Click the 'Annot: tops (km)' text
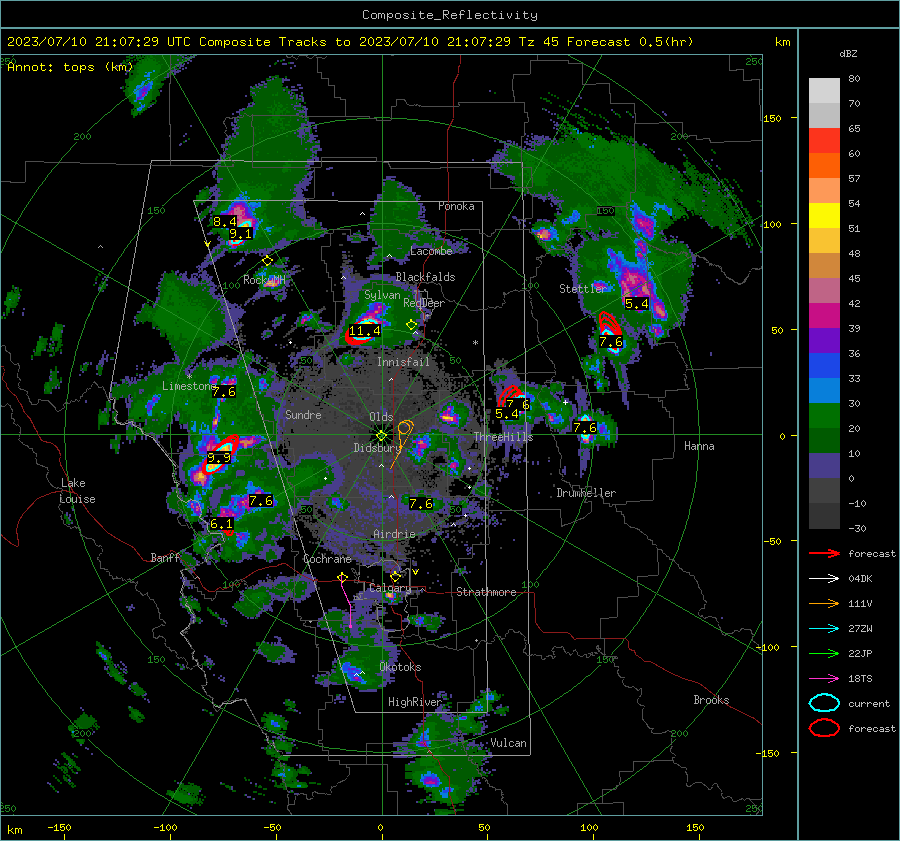This screenshot has width=900, height=841. tap(70, 67)
